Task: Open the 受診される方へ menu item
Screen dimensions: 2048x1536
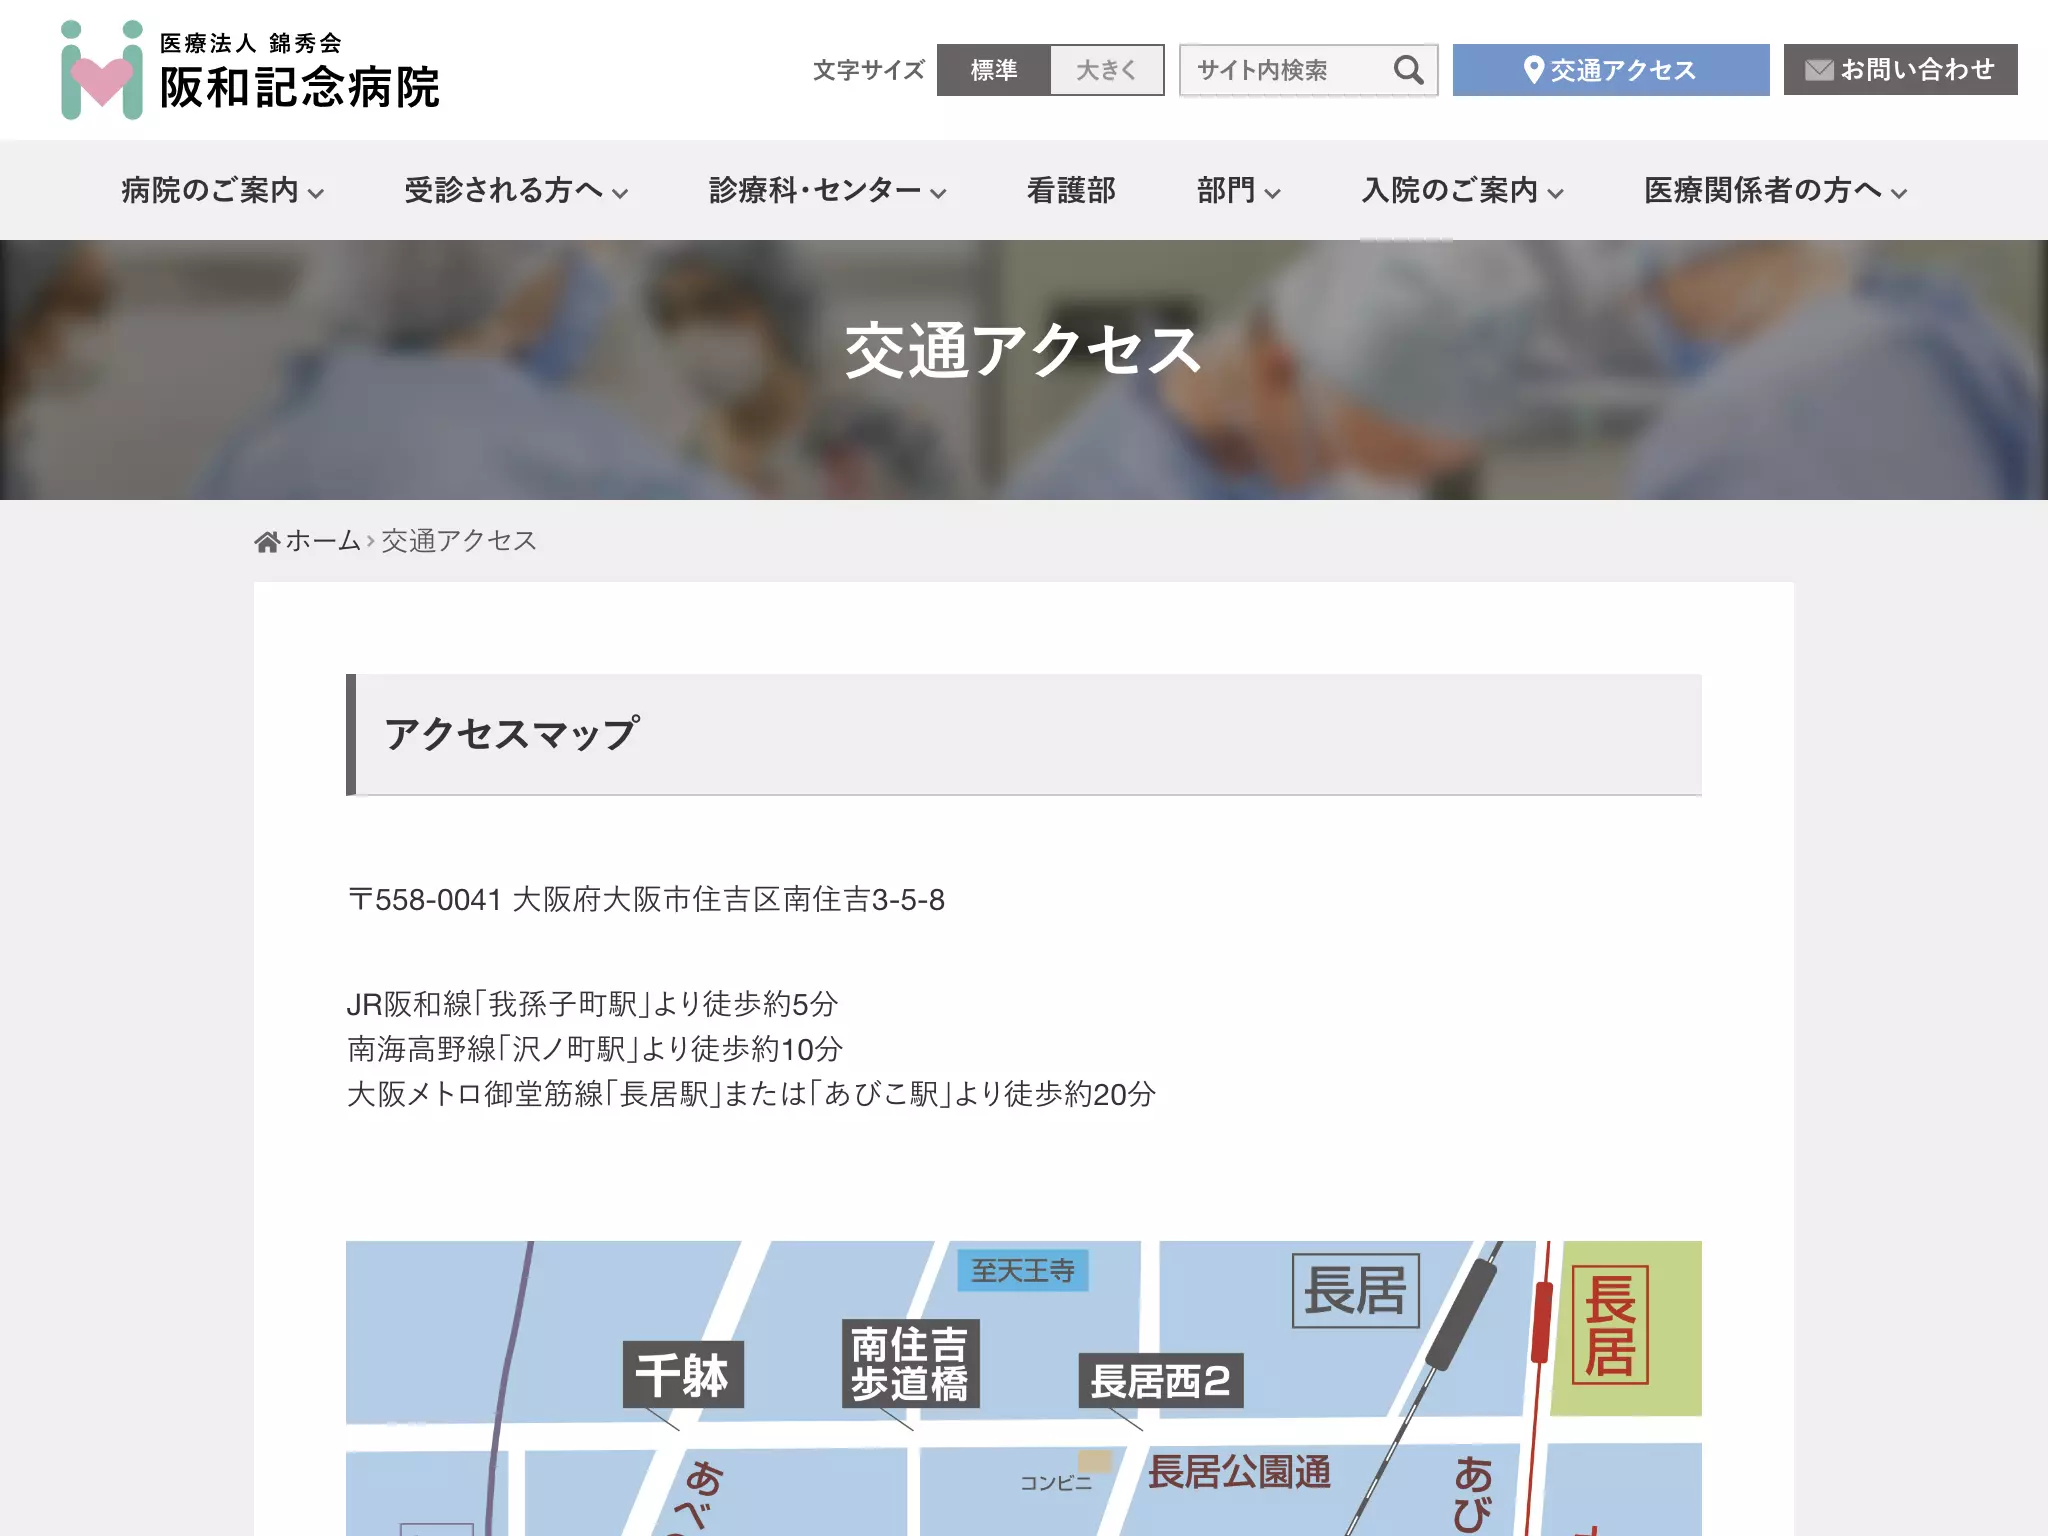Action: [504, 190]
